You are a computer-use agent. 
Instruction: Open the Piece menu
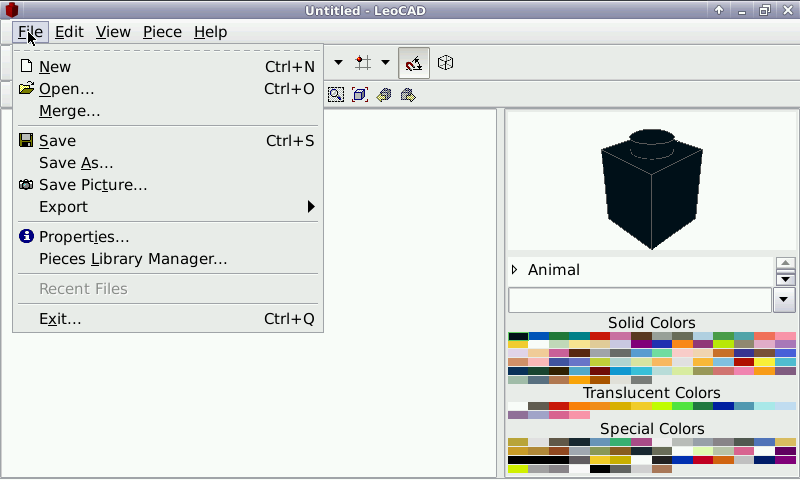pos(162,32)
